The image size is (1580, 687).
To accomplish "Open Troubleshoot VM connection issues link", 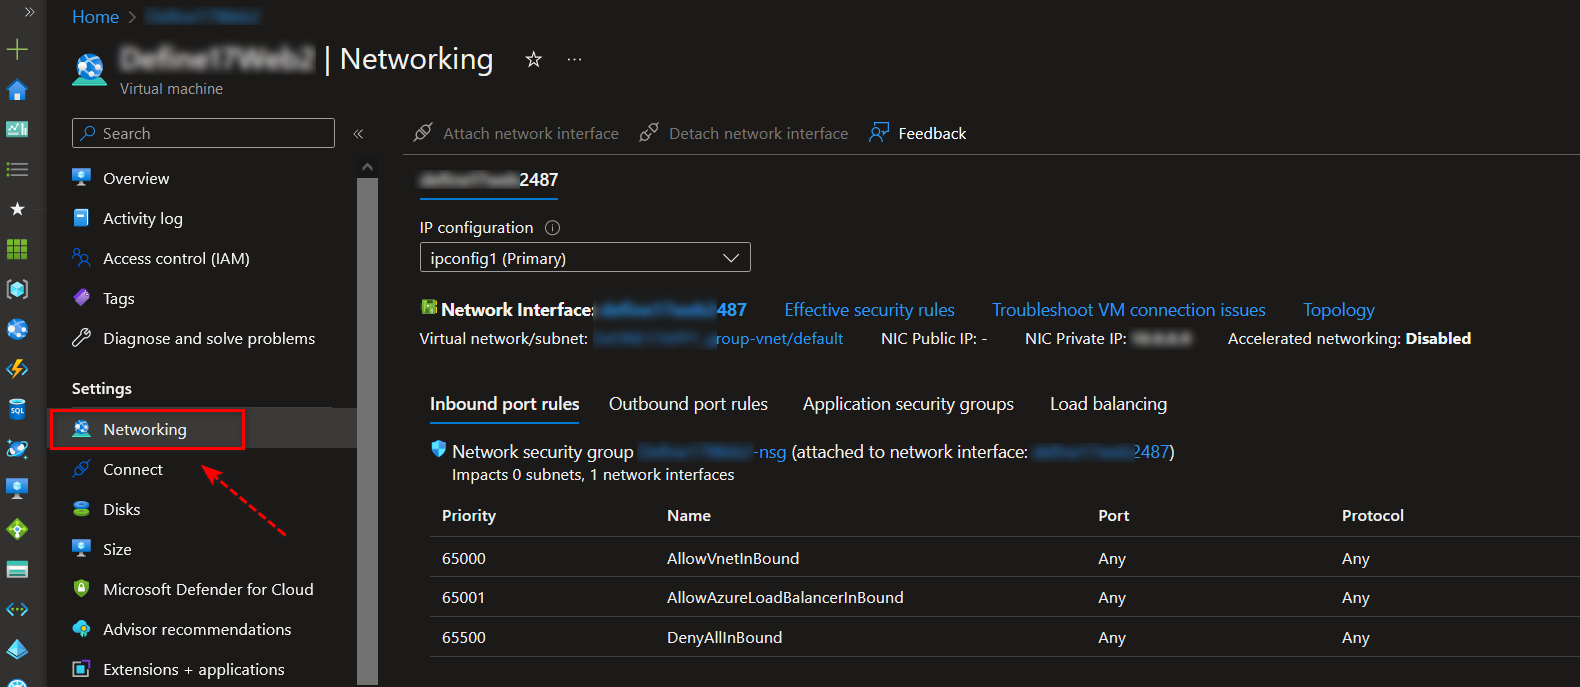I will click(x=1128, y=310).
